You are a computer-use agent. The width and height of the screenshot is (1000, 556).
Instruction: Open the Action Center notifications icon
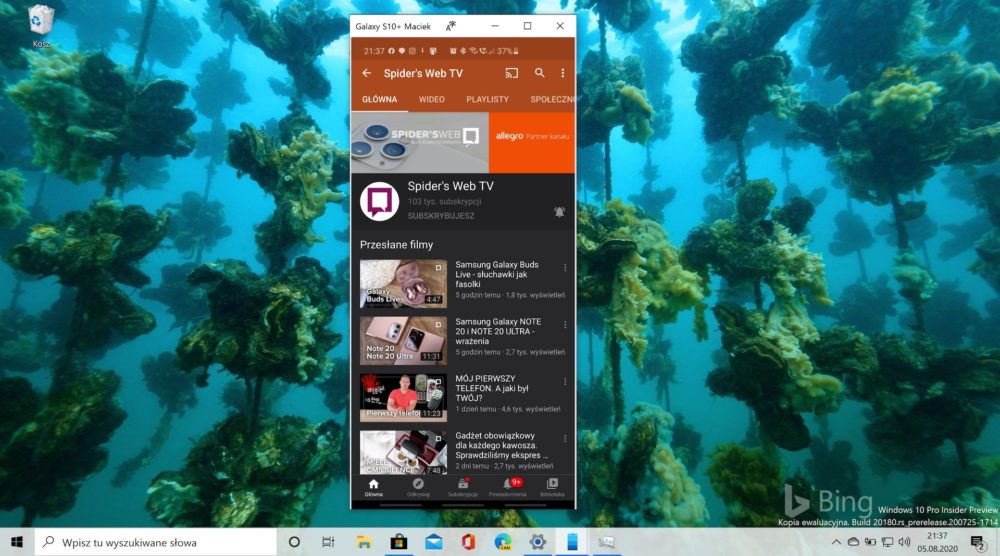click(x=978, y=543)
